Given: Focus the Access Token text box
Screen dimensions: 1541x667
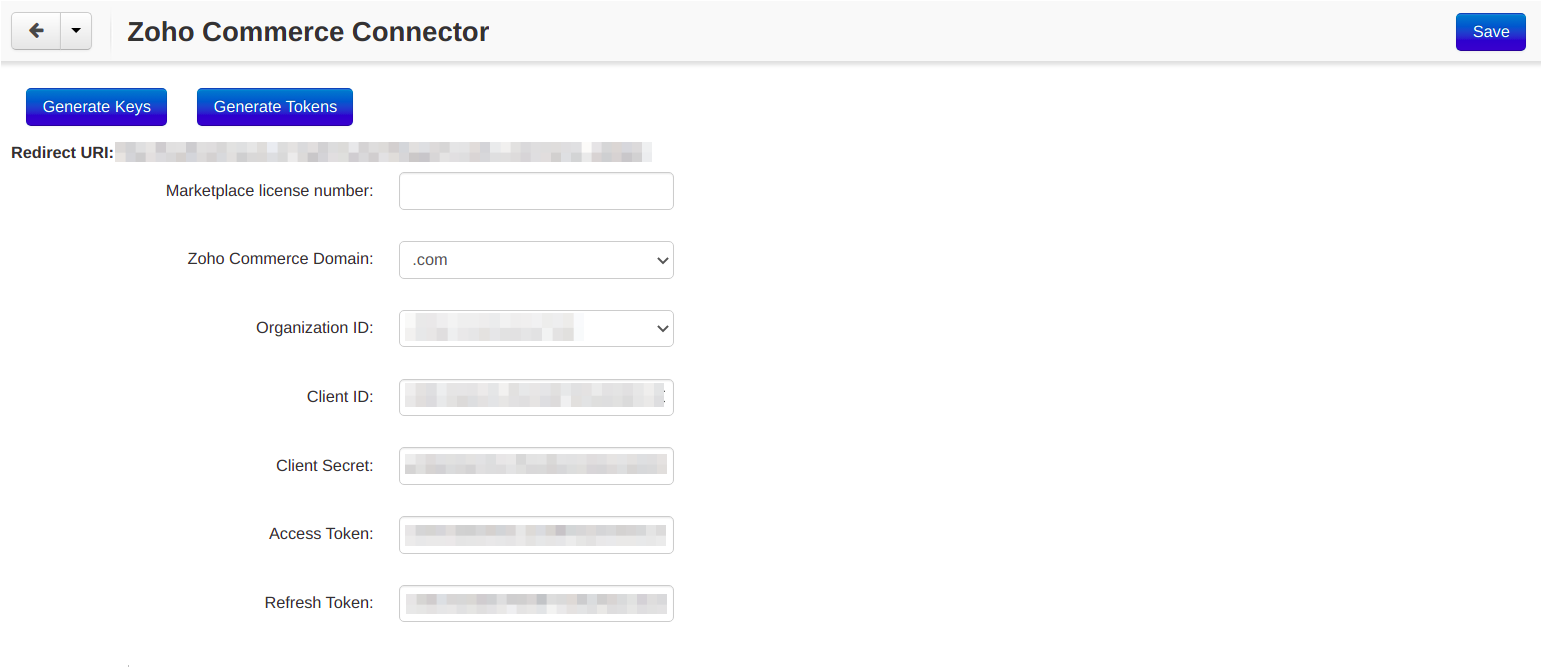Looking at the screenshot, I should (x=536, y=535).
